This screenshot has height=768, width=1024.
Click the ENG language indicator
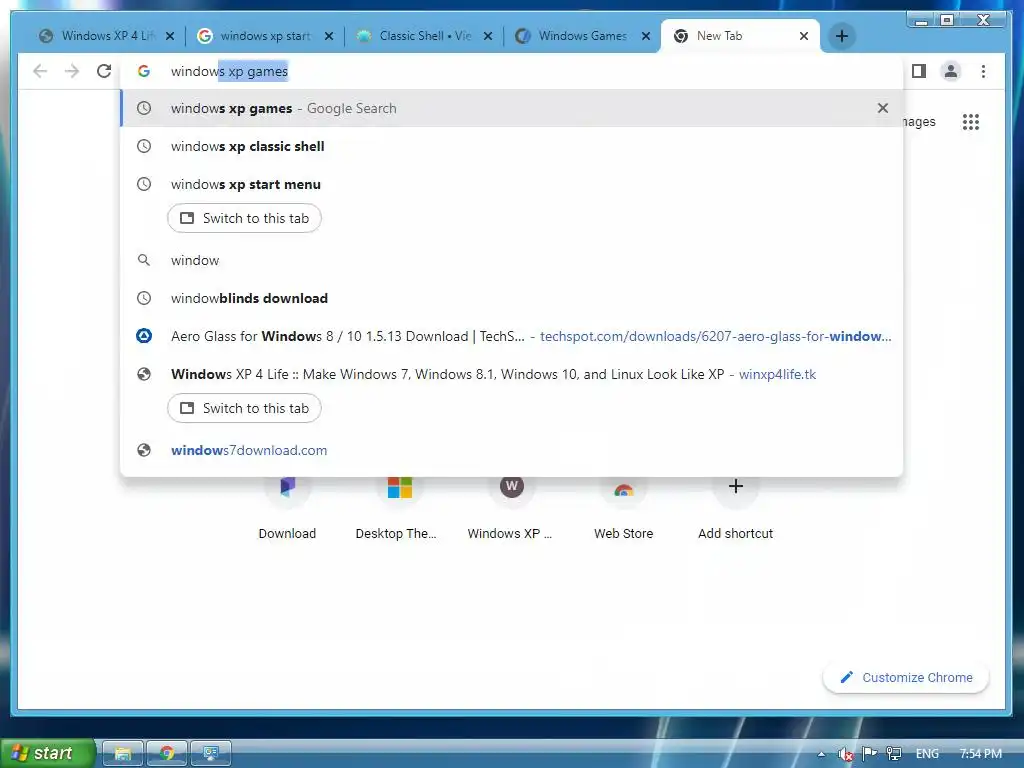(927, 754)
